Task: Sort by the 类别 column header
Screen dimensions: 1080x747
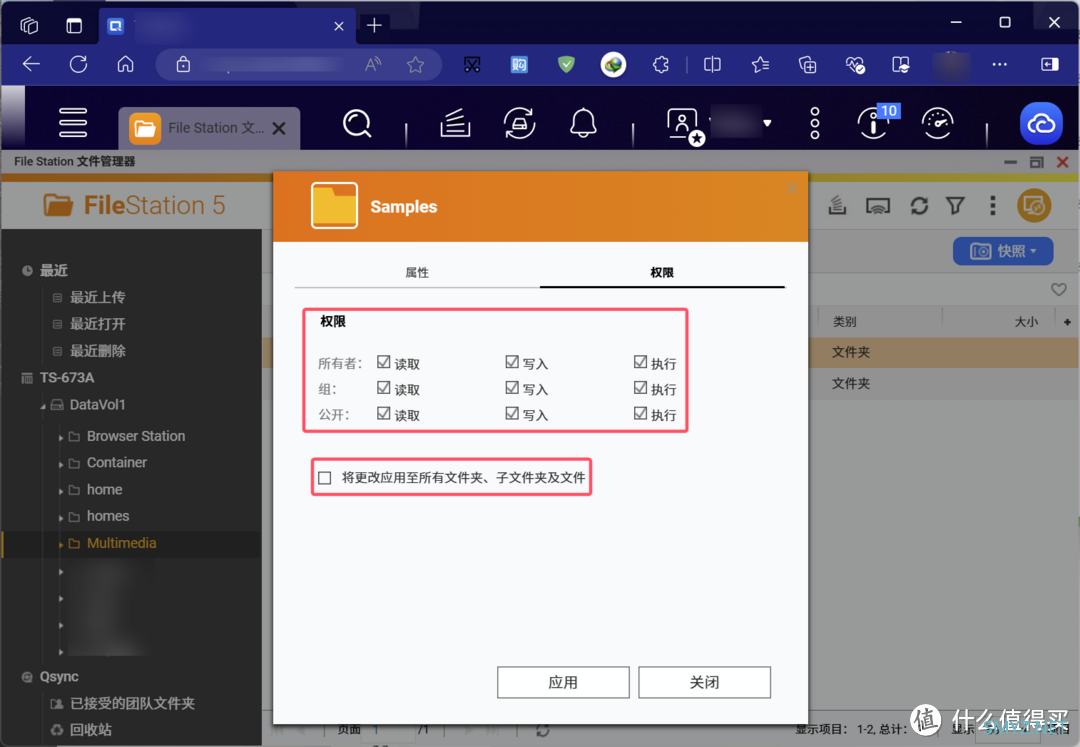Action: point(844,322)
